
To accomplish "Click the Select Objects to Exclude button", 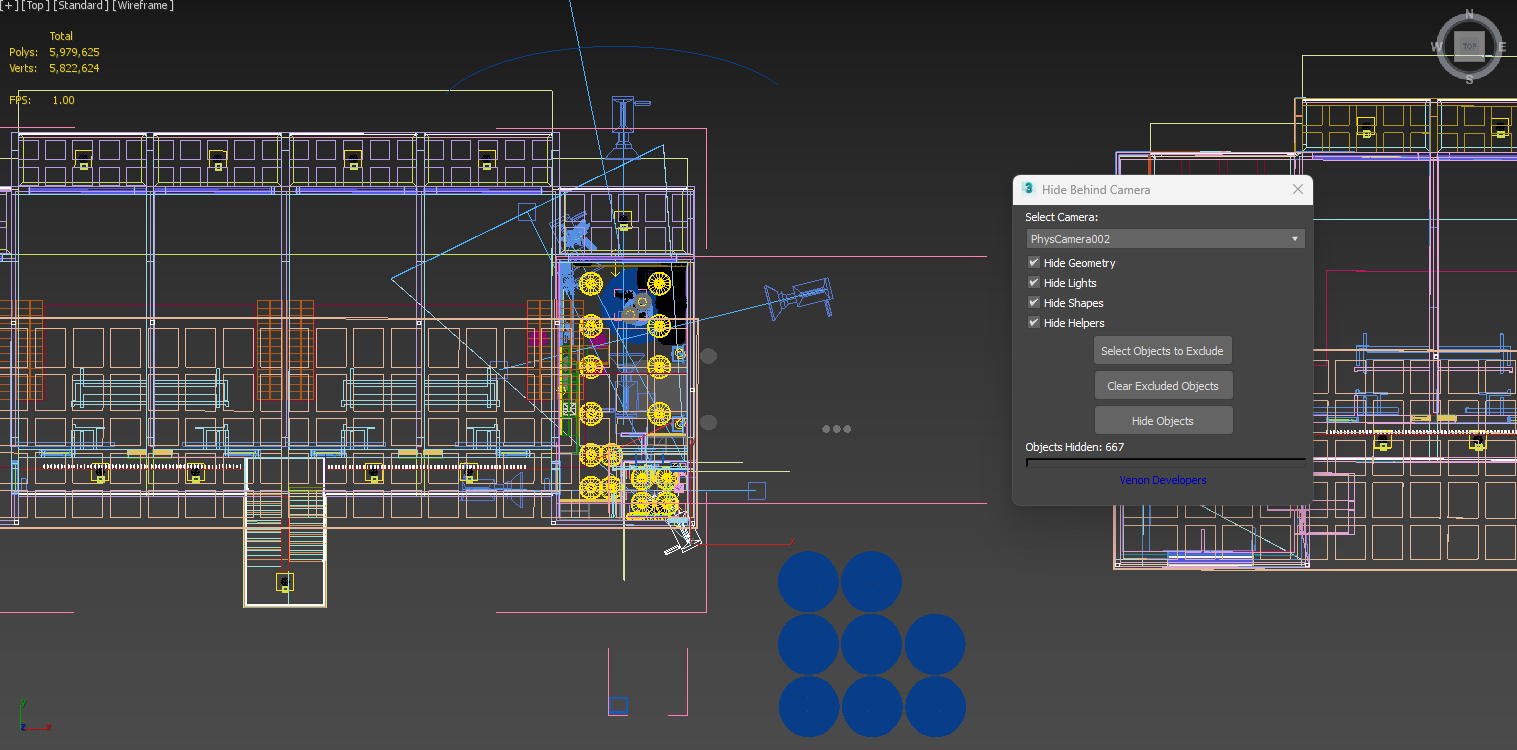I will 1162,351.
